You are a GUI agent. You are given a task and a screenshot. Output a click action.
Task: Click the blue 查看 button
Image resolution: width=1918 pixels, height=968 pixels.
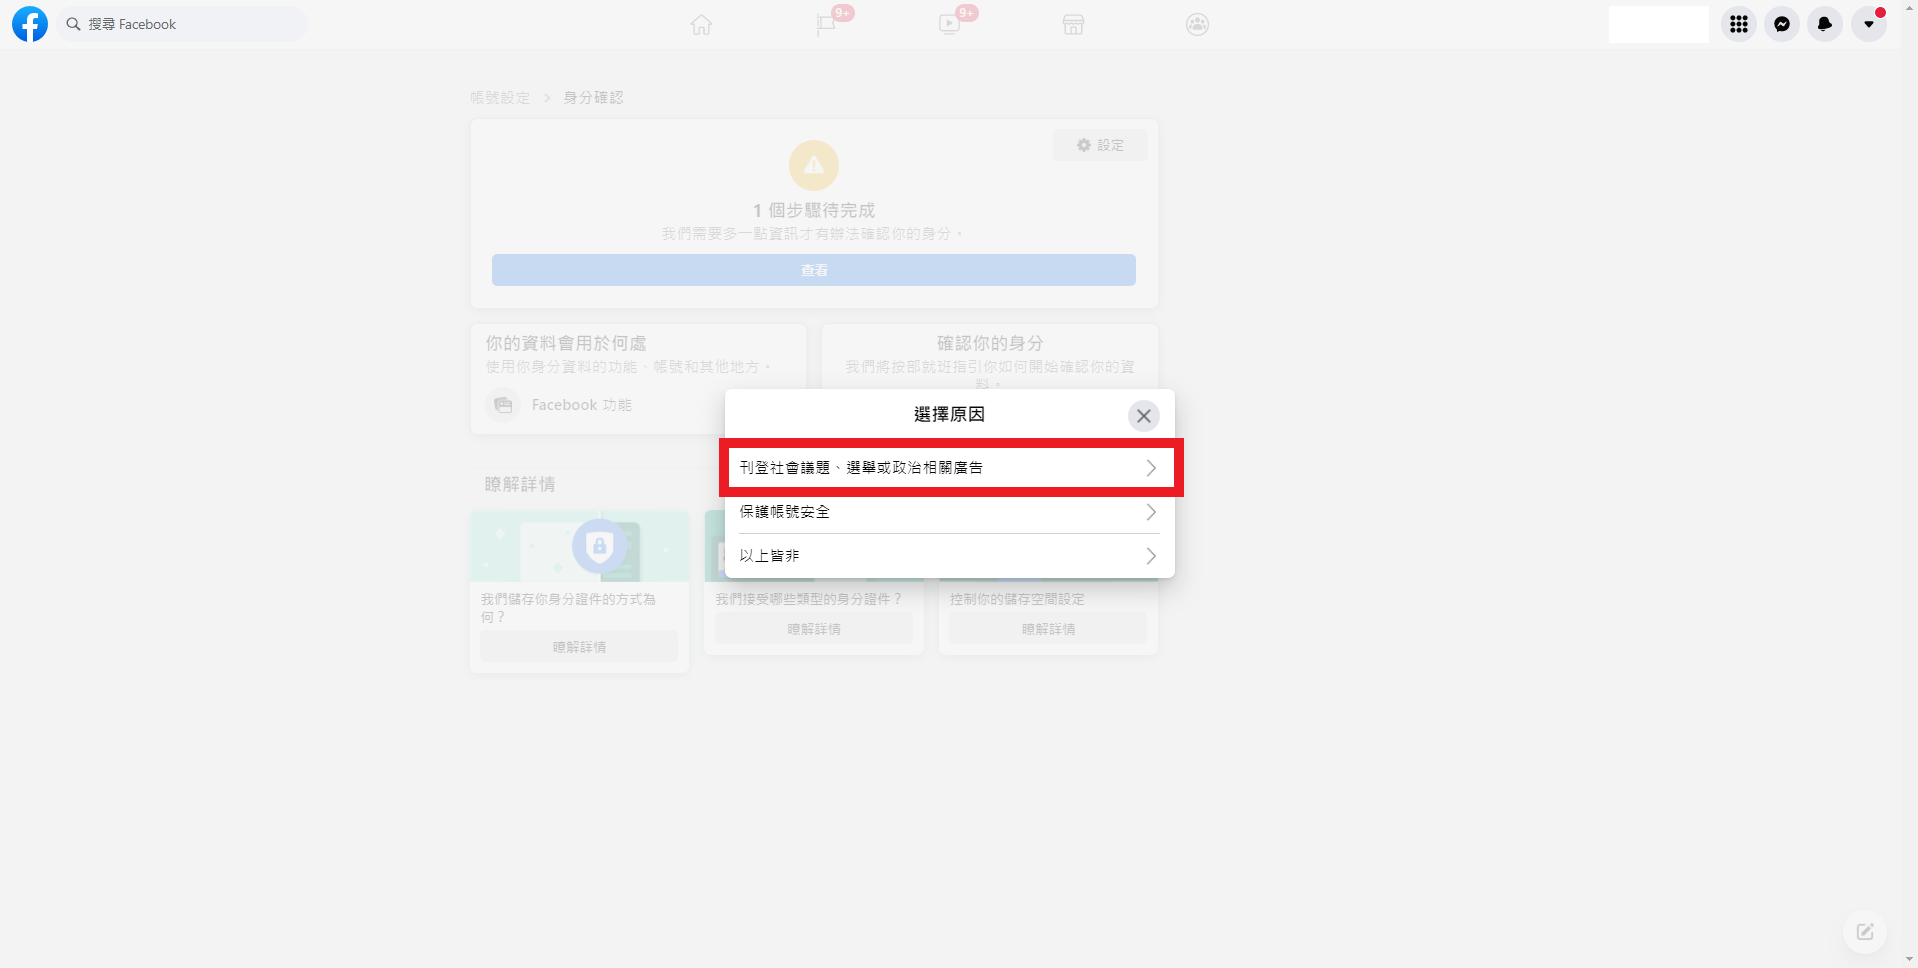coord(814,270)
